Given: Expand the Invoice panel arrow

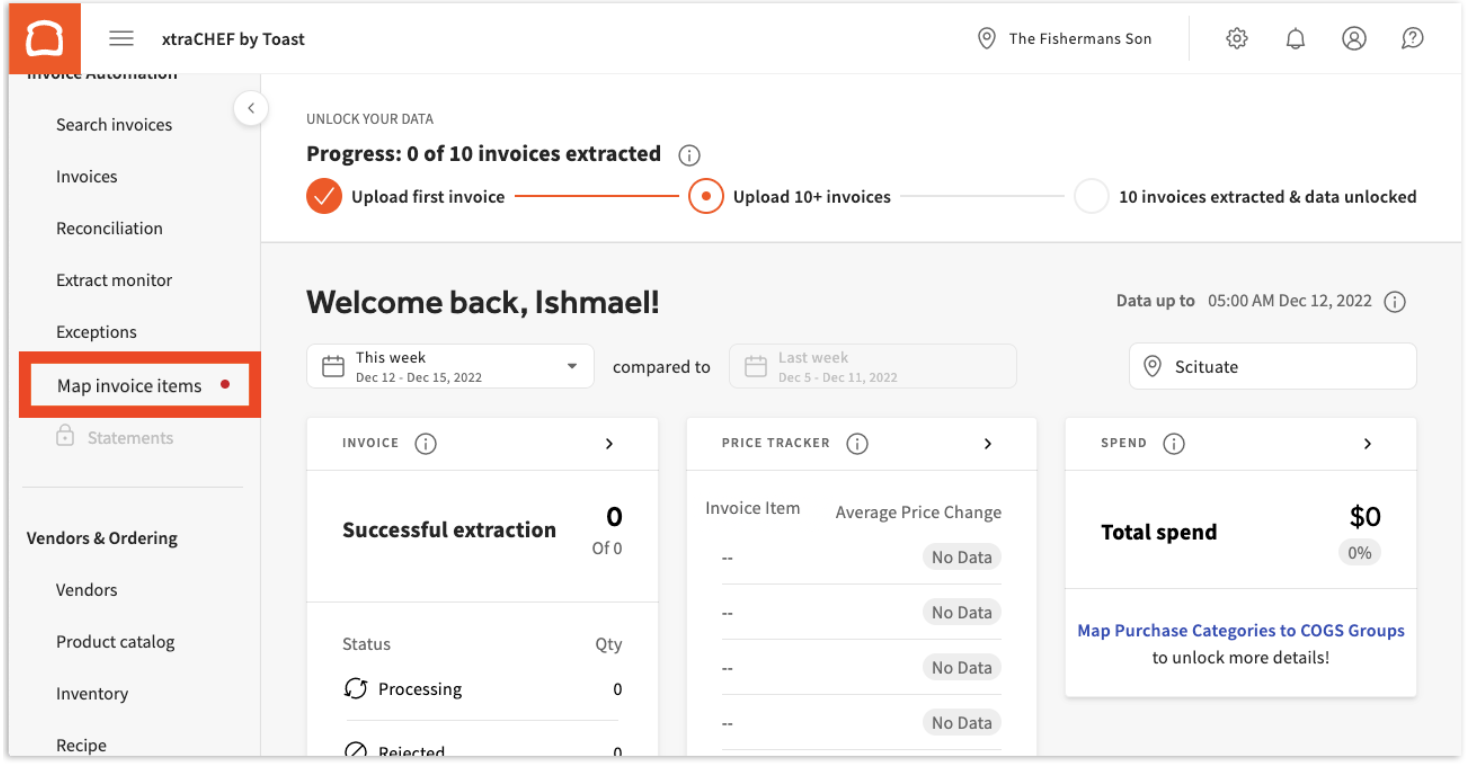Looking at the screenshot, I should click(x=609, y=443).
